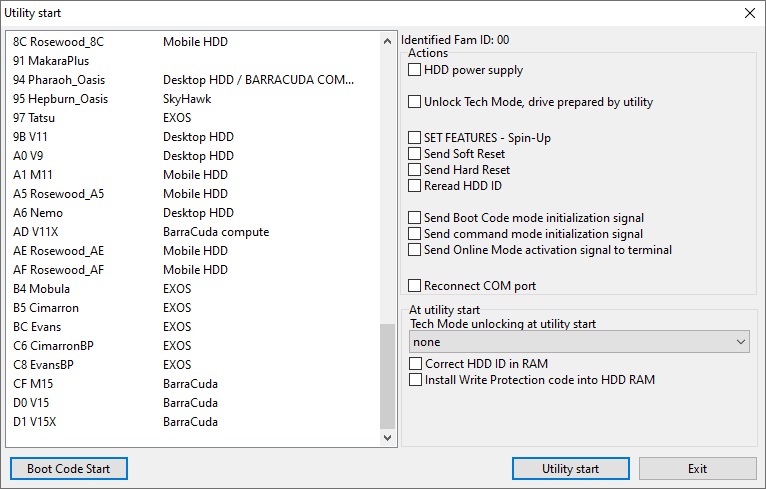The height and width of the screenshot is (489, 766).
Task: Check Unlock Tech Mode option
Action: (x=415, y=102)
